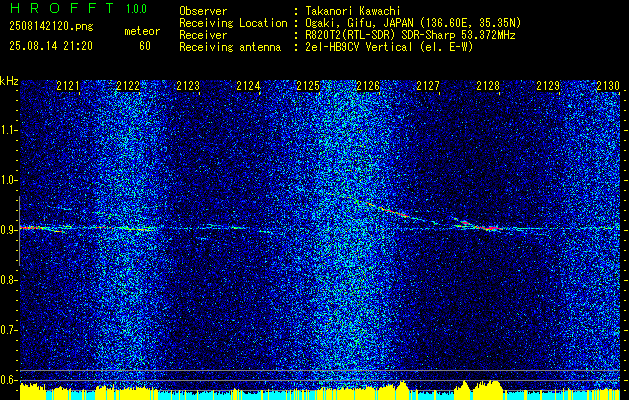Screen dimensions: 629x400
Task: Click the Receiver label
Action: [203, 35]
